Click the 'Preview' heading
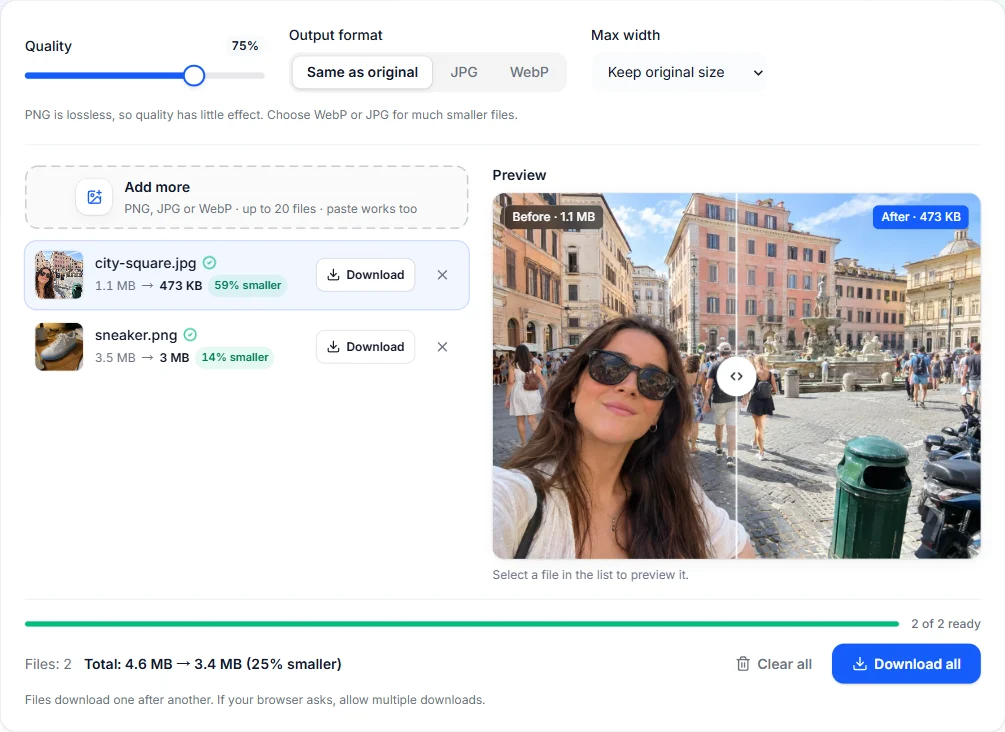 pos(519,175)
